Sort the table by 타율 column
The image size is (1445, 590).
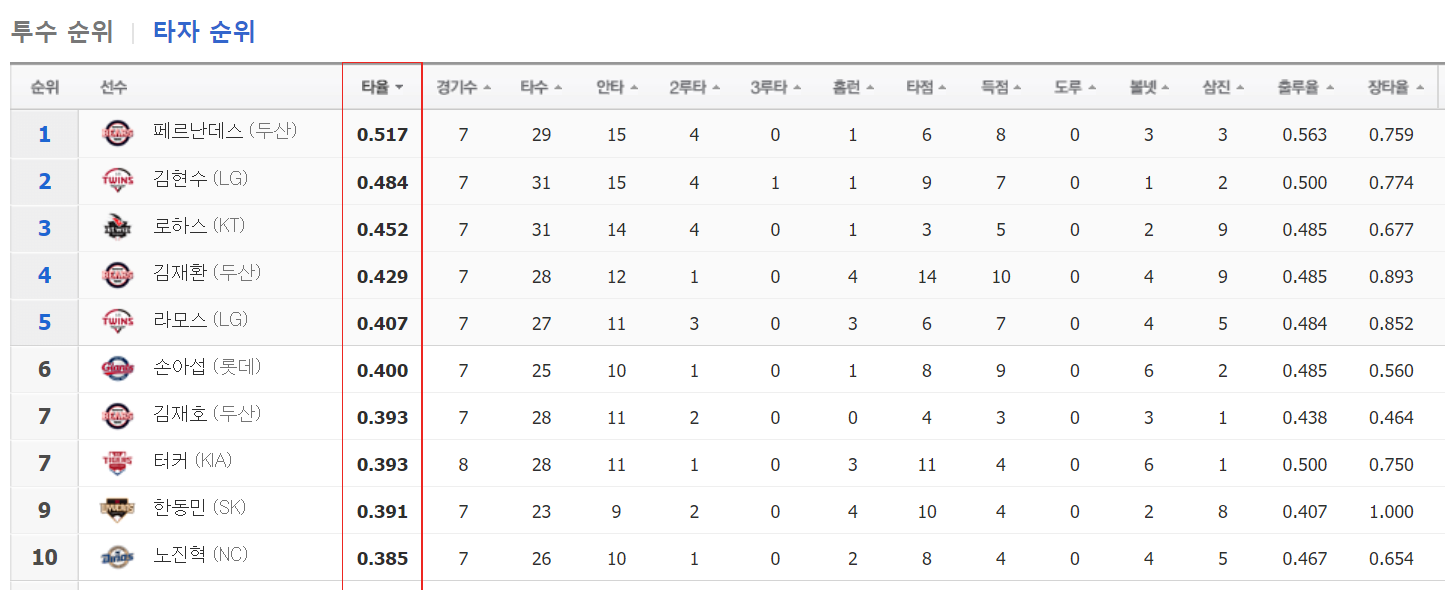382,87
